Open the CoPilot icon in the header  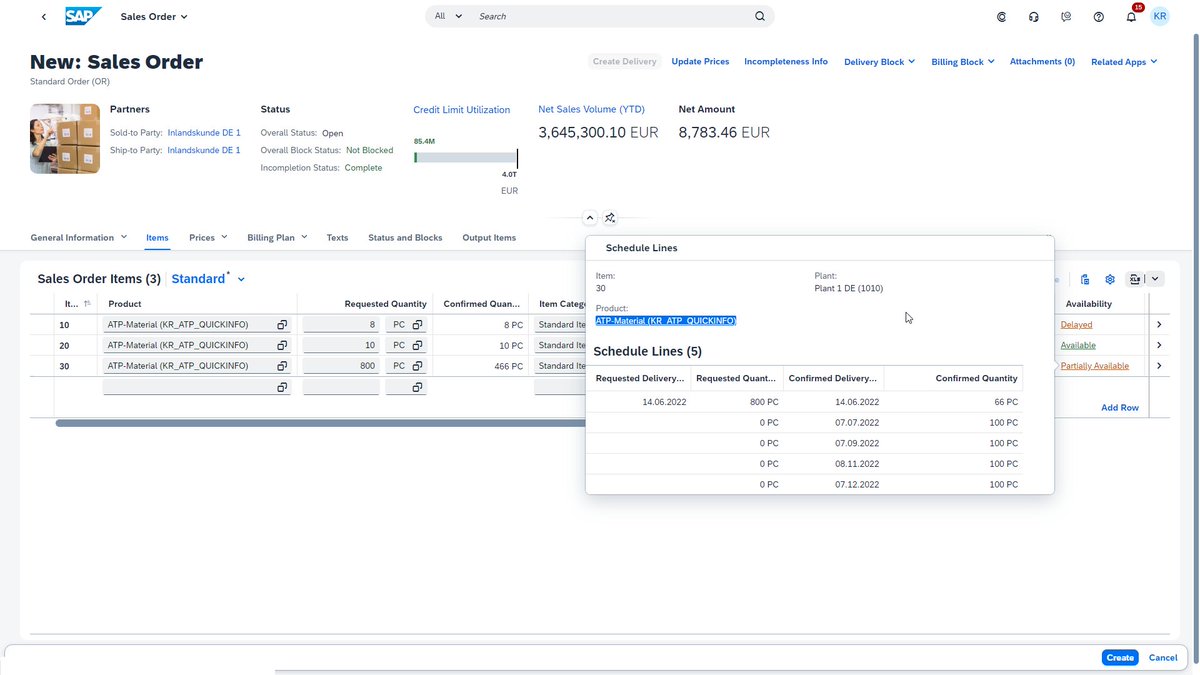[x=1002, y=16]
